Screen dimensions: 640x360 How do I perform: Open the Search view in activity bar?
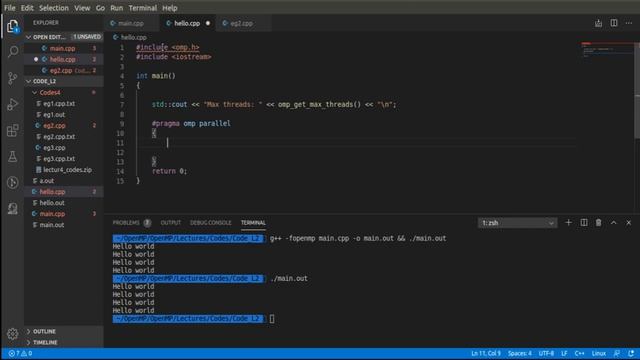click(x=13, y=51)
